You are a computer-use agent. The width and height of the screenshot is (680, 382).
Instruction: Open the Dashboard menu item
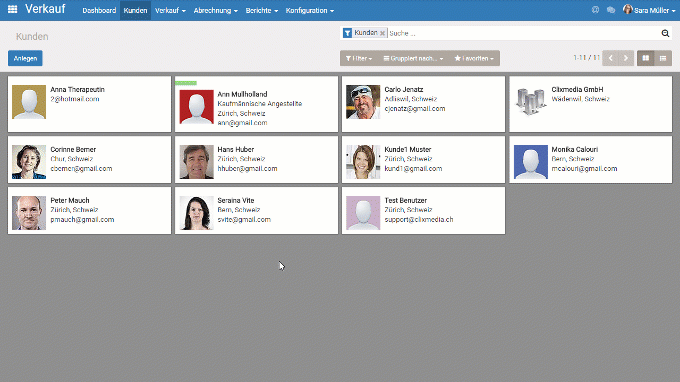click(99, 10)
